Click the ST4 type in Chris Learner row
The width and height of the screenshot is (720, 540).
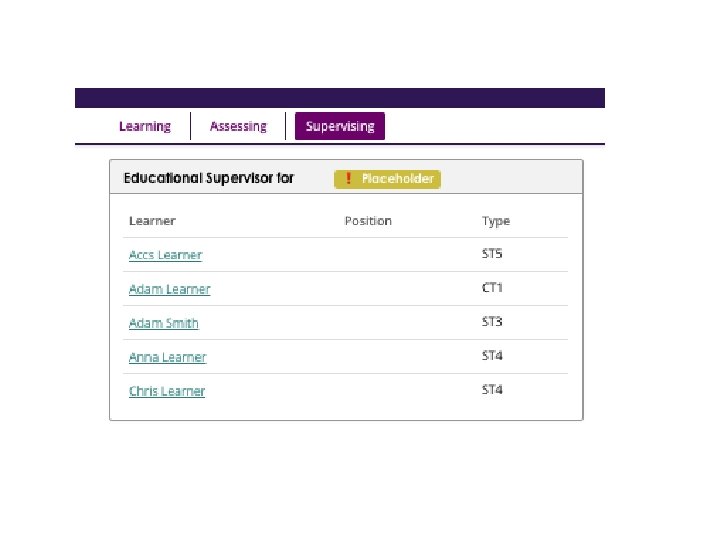(492, 389)
